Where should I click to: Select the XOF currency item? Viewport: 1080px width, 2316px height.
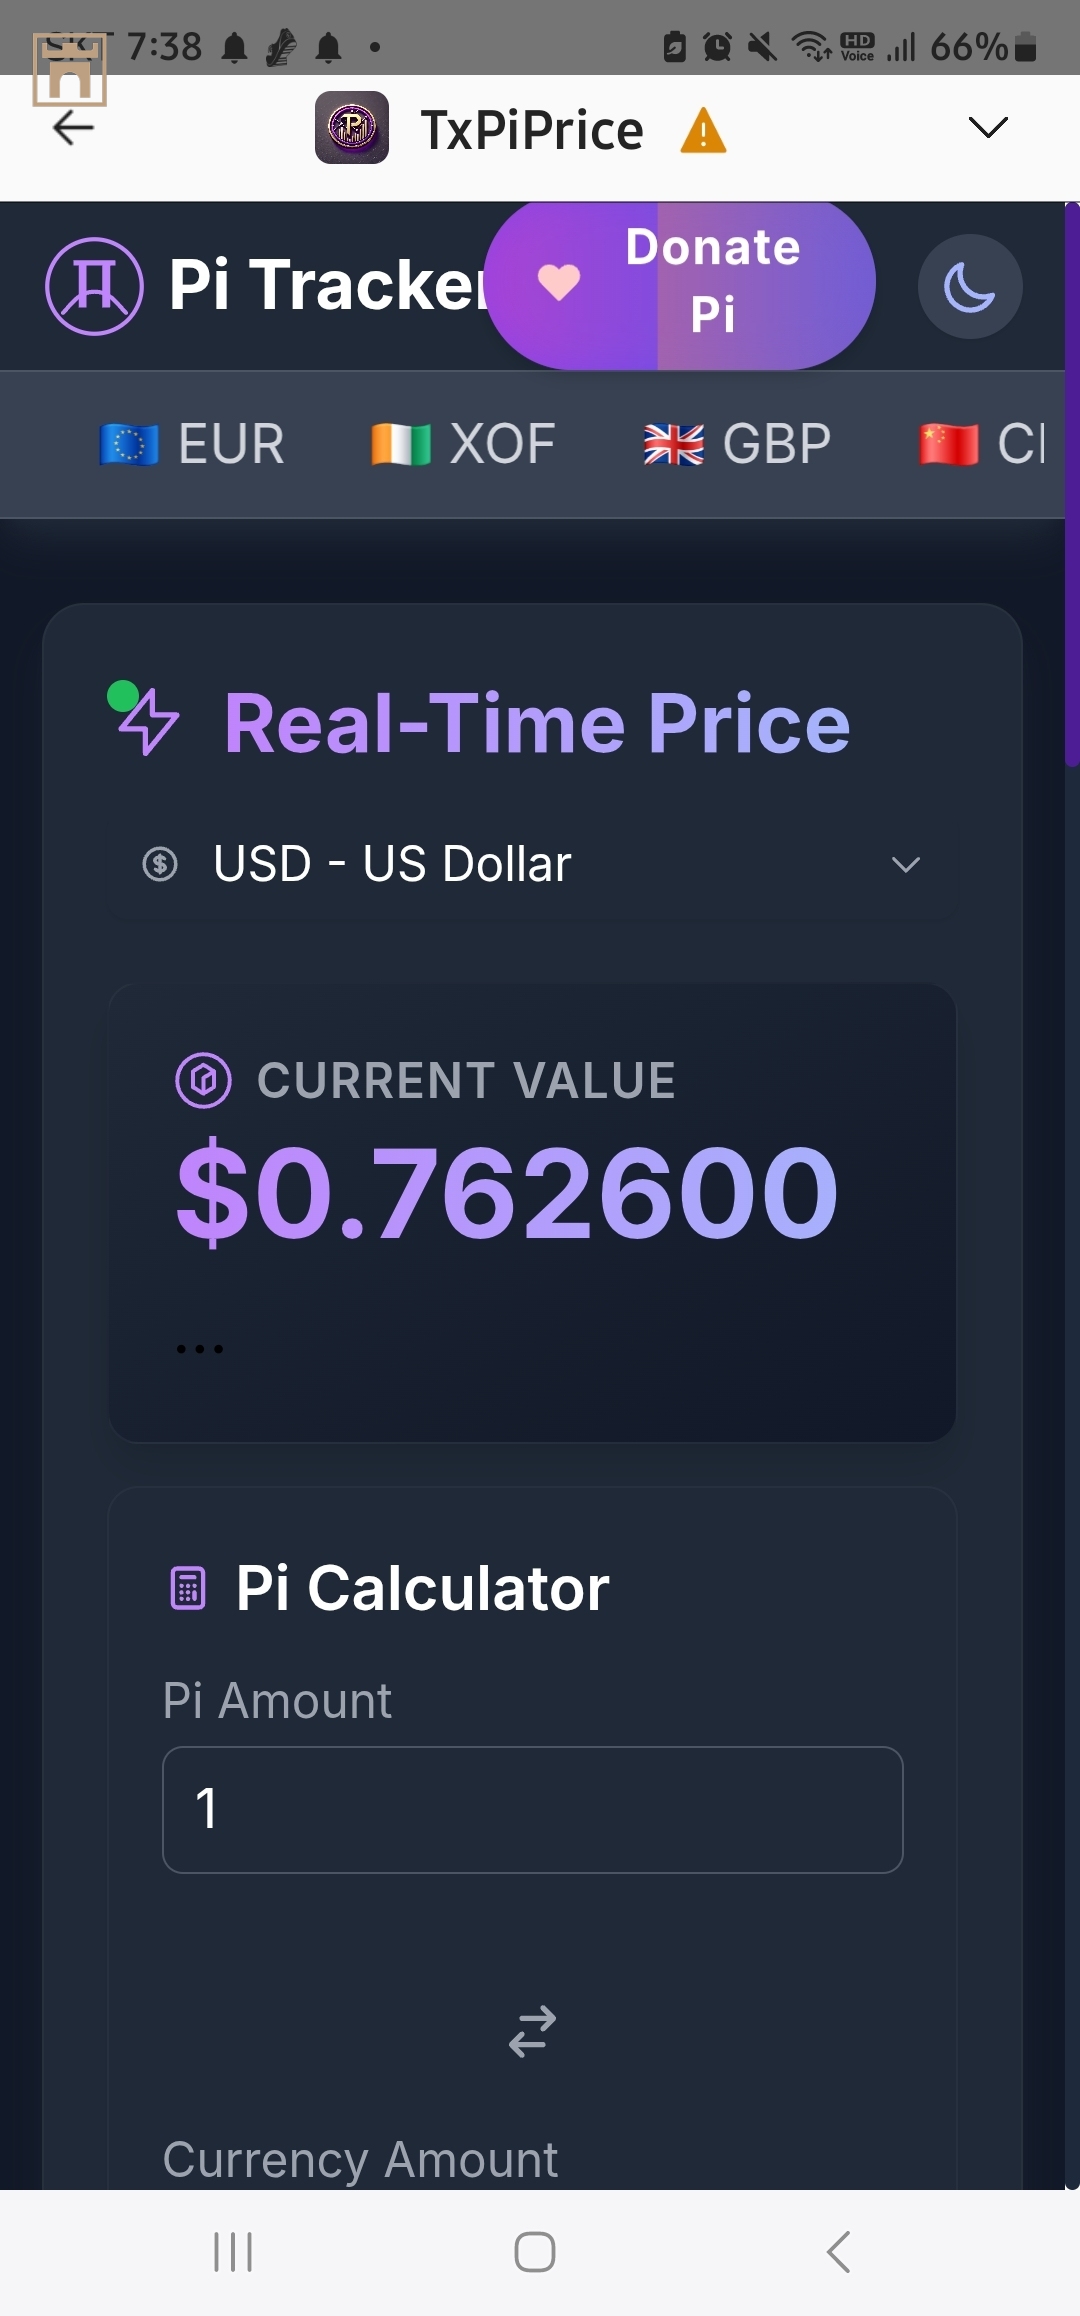click(x=463, y=444)
